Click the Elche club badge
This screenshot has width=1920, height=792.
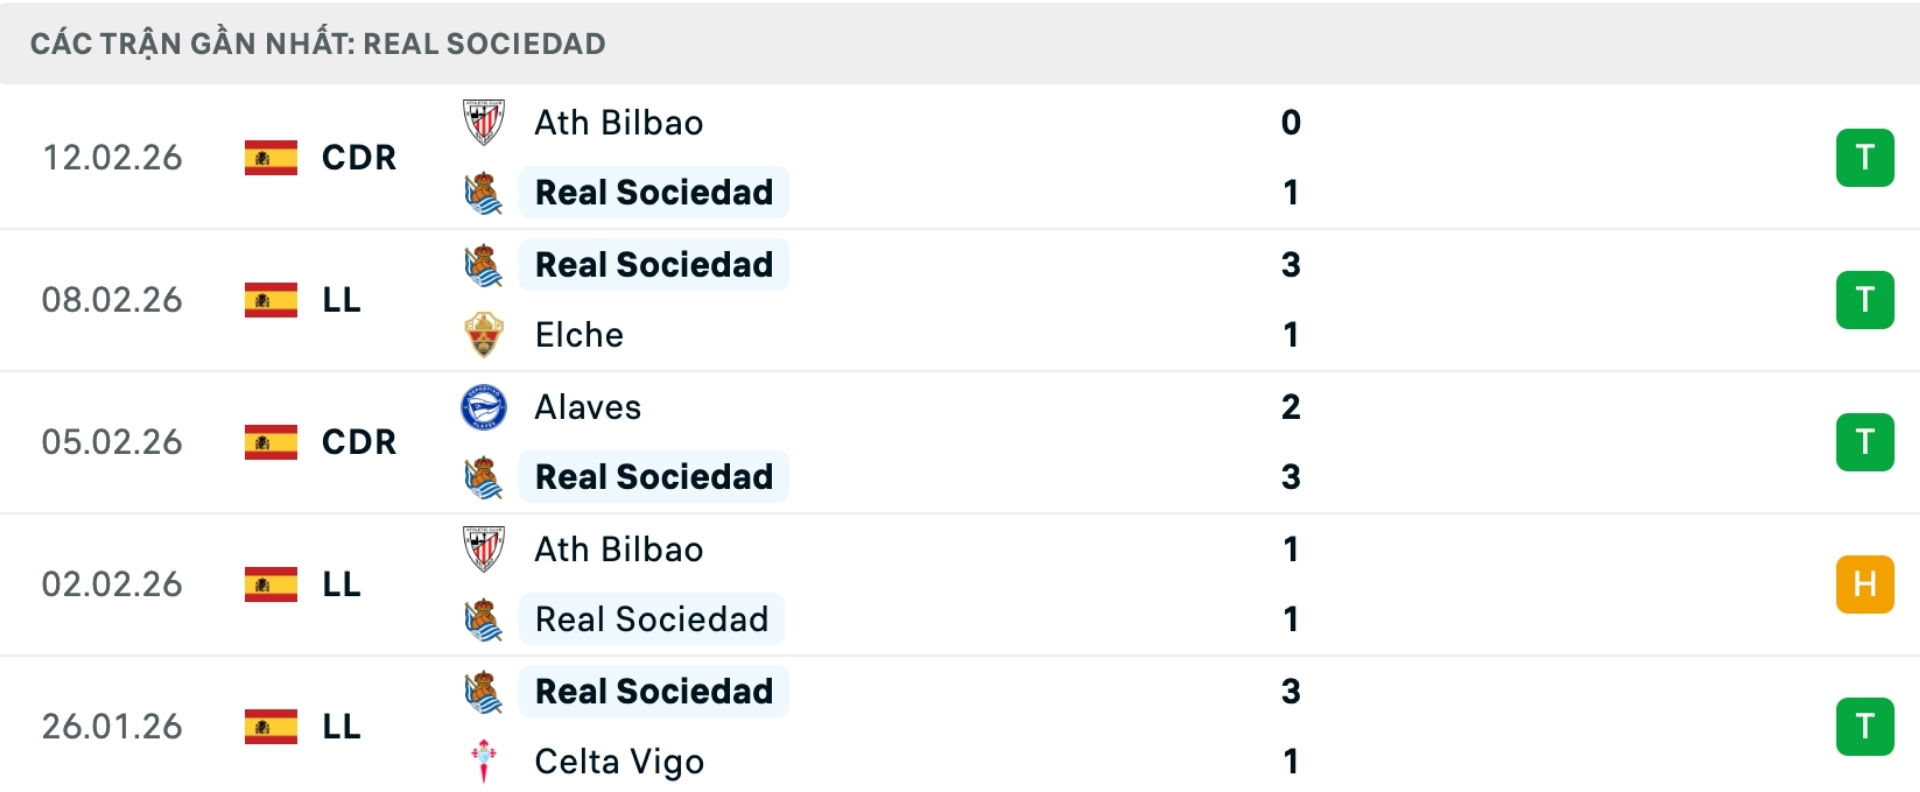[x=483, y=334]
